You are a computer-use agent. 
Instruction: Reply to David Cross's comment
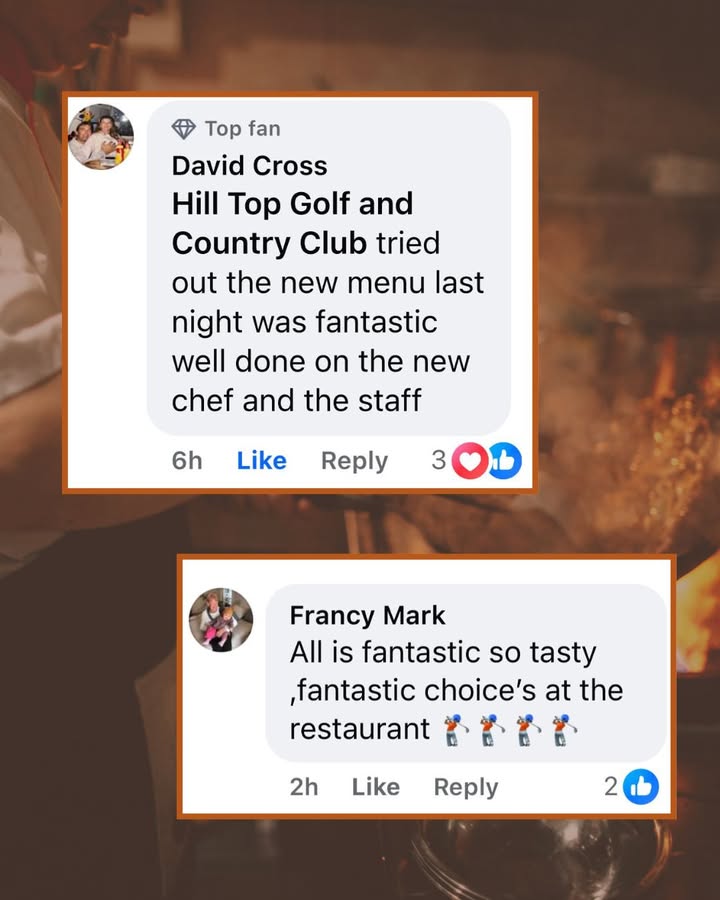point(354,461)
